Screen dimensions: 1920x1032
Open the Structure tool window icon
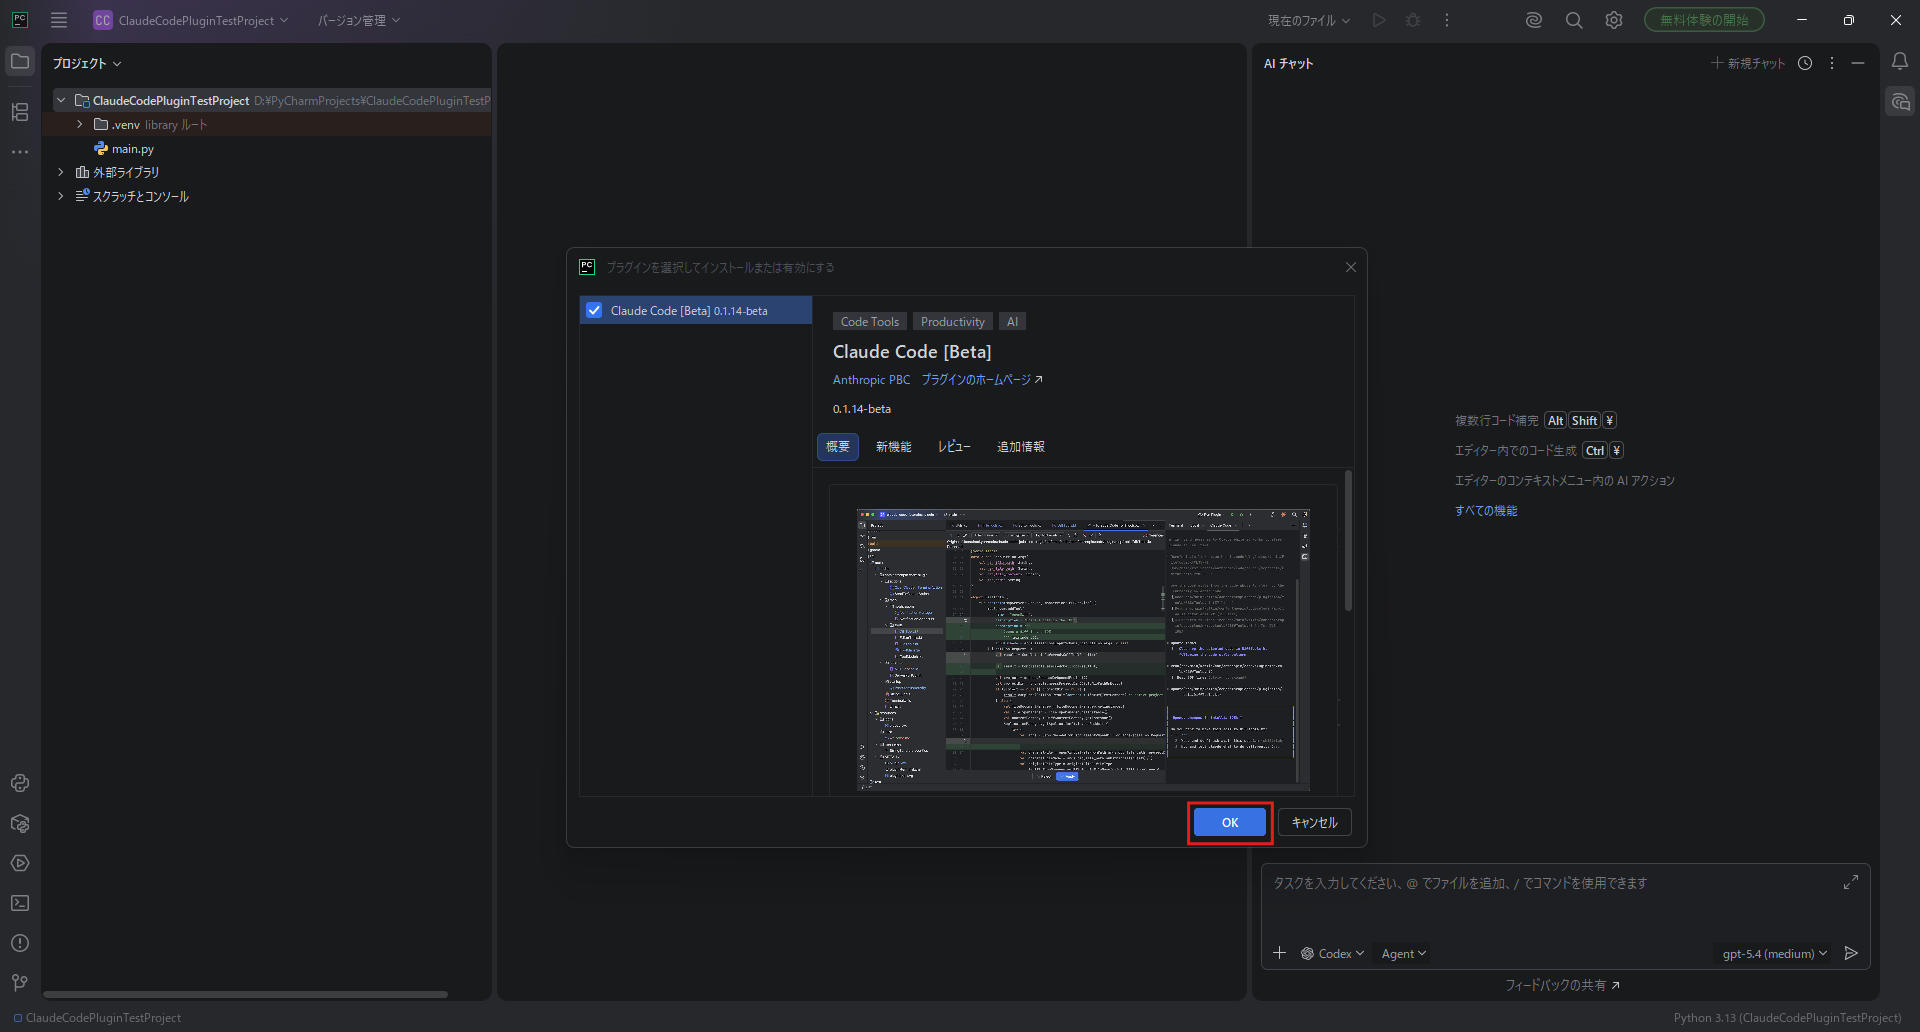pos(20,112)
